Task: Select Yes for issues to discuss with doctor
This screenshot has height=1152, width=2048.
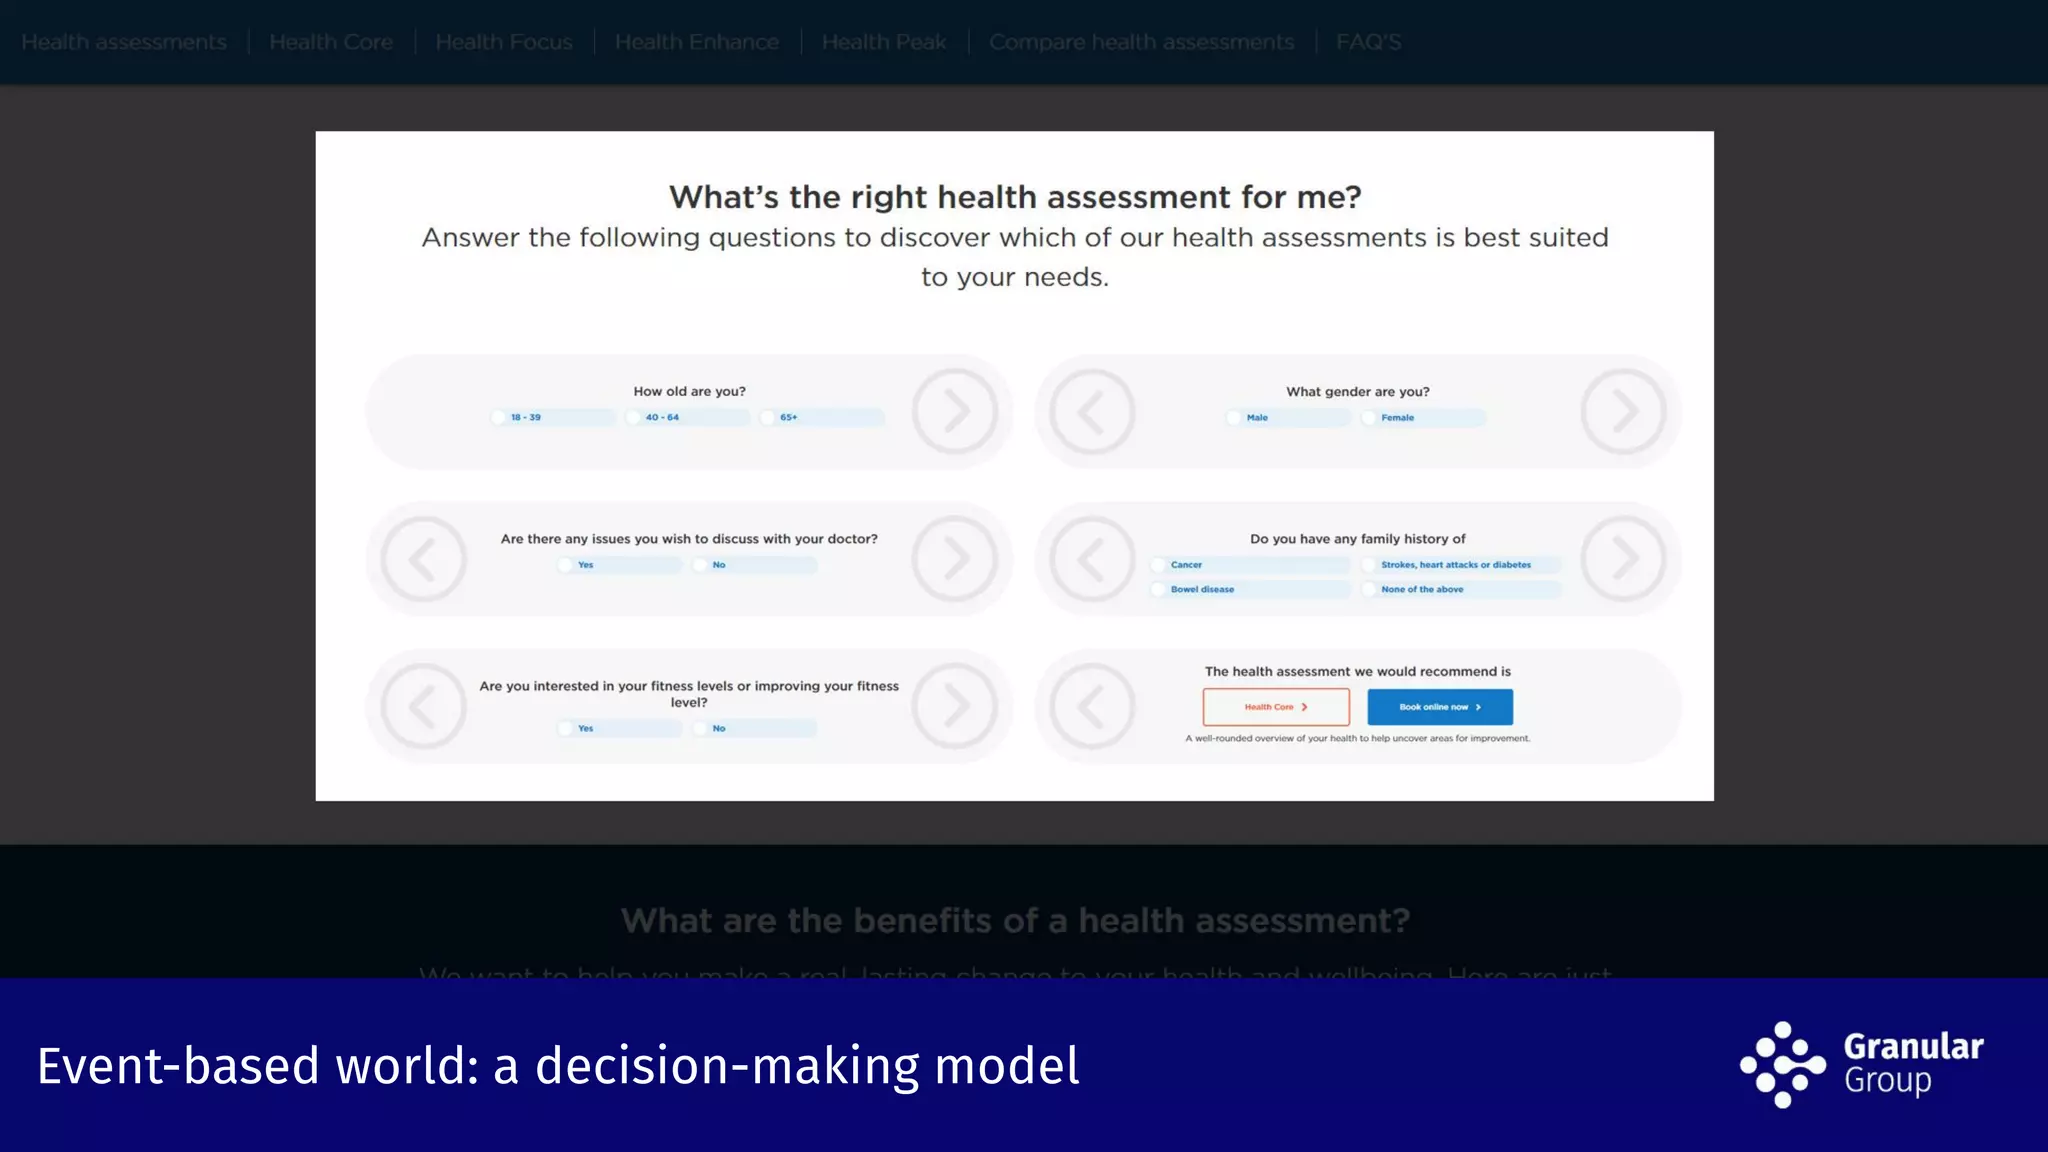Action: tap(620, 565)
